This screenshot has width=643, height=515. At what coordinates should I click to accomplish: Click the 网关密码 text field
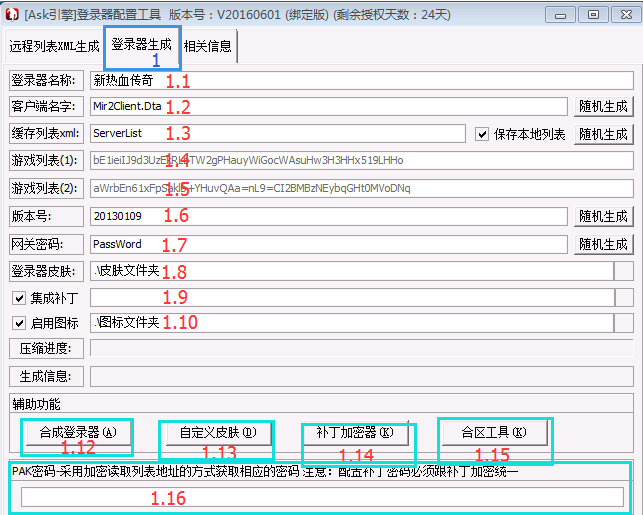coord(330,244)
